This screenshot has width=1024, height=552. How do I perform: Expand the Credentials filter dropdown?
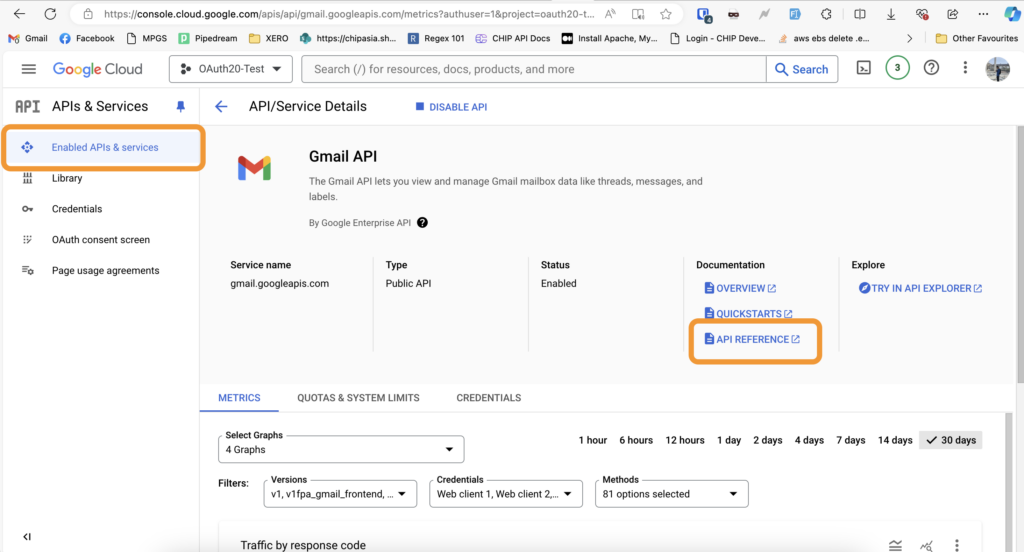click(505, 494)
